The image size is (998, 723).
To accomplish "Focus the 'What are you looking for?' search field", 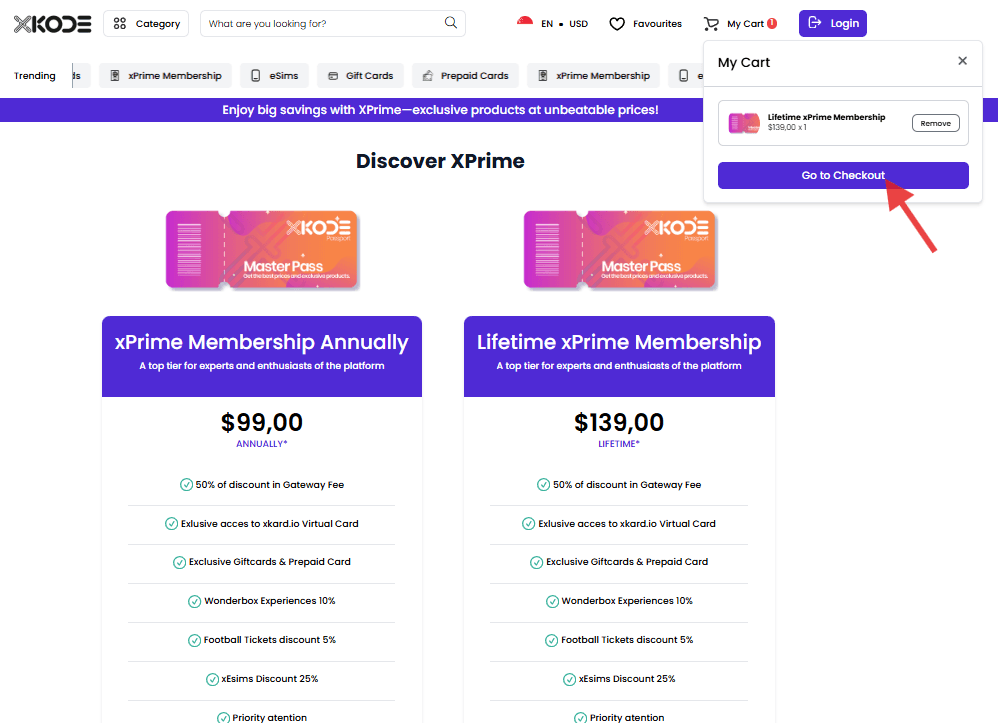I will [325, 24].
